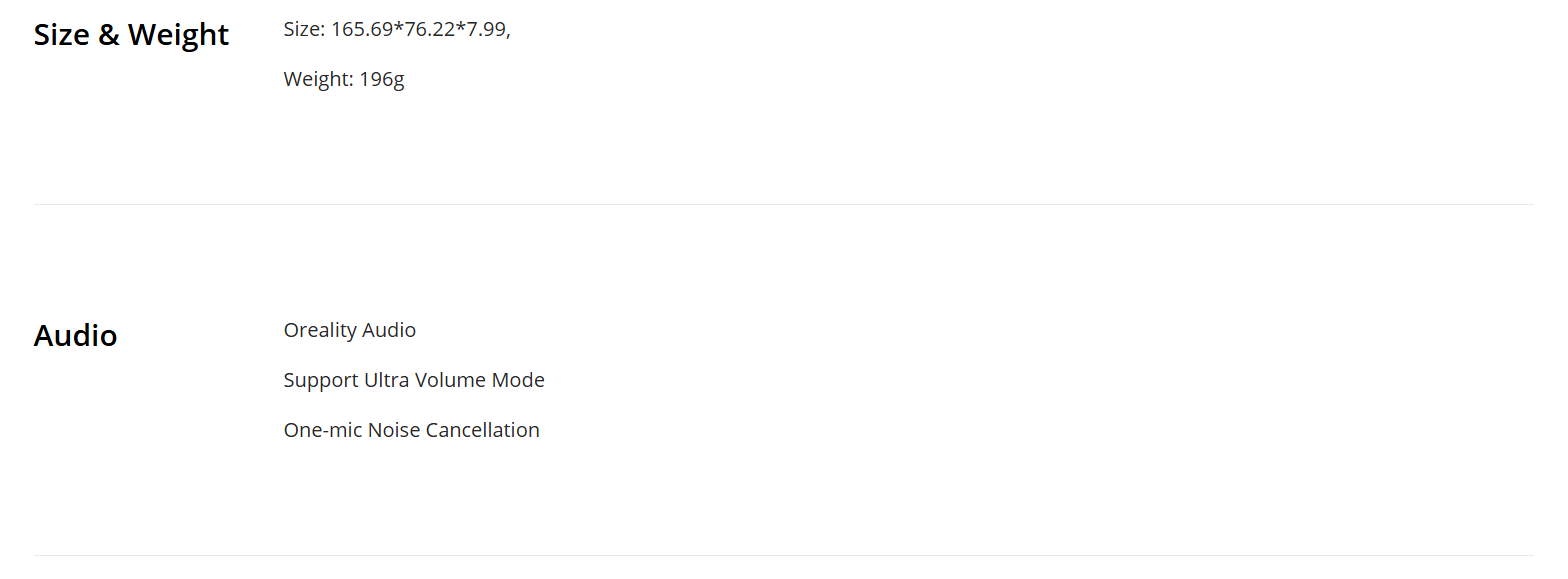Click the Oreality Audio text
Viewport: 1568px width, 579px height.
[349, 330]
